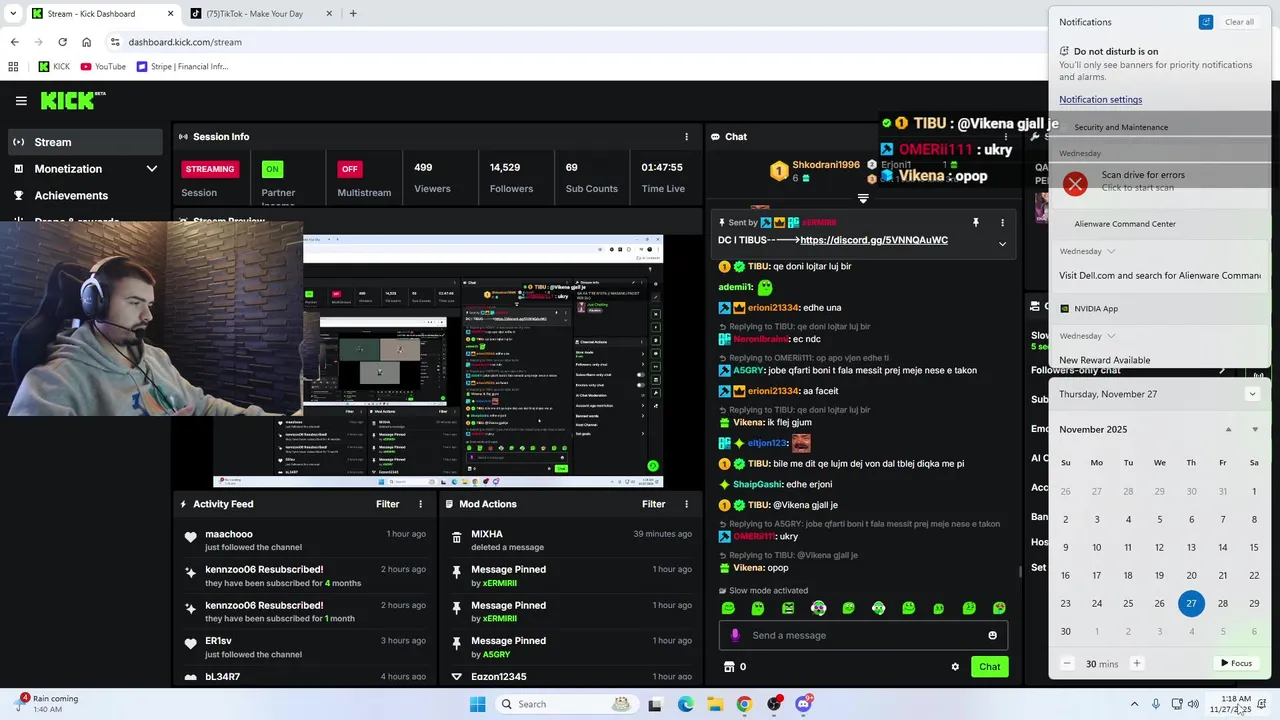Viewport: 1280px width, 720px height.
Task: Select November 28 in calendar
Action: [x=1223, y=603]
